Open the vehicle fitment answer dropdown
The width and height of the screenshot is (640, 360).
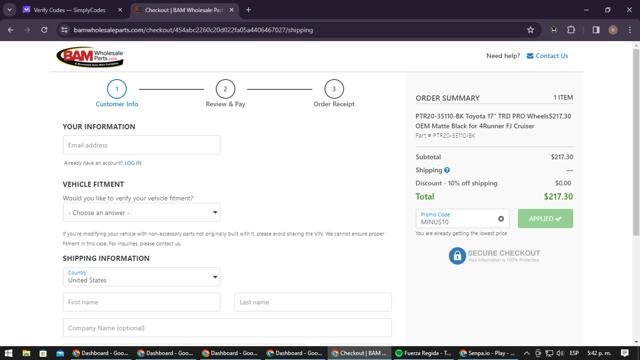[x=142, y=213]
